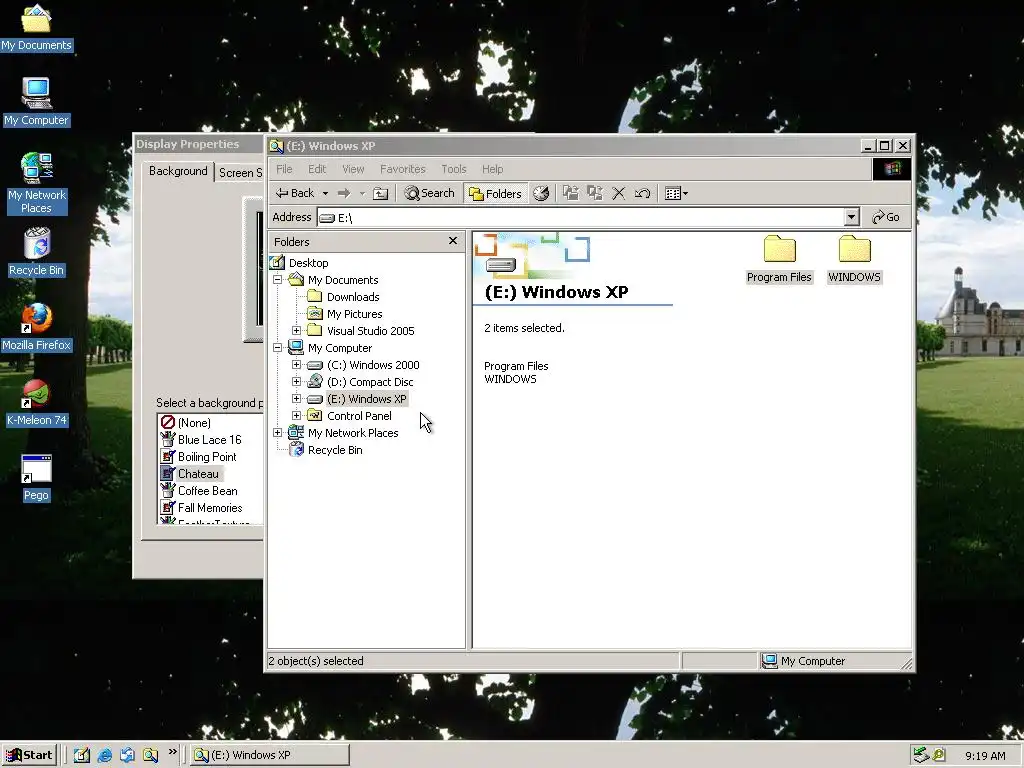
Task: Open the Views dropdown button
Action: tap(676, 193)
